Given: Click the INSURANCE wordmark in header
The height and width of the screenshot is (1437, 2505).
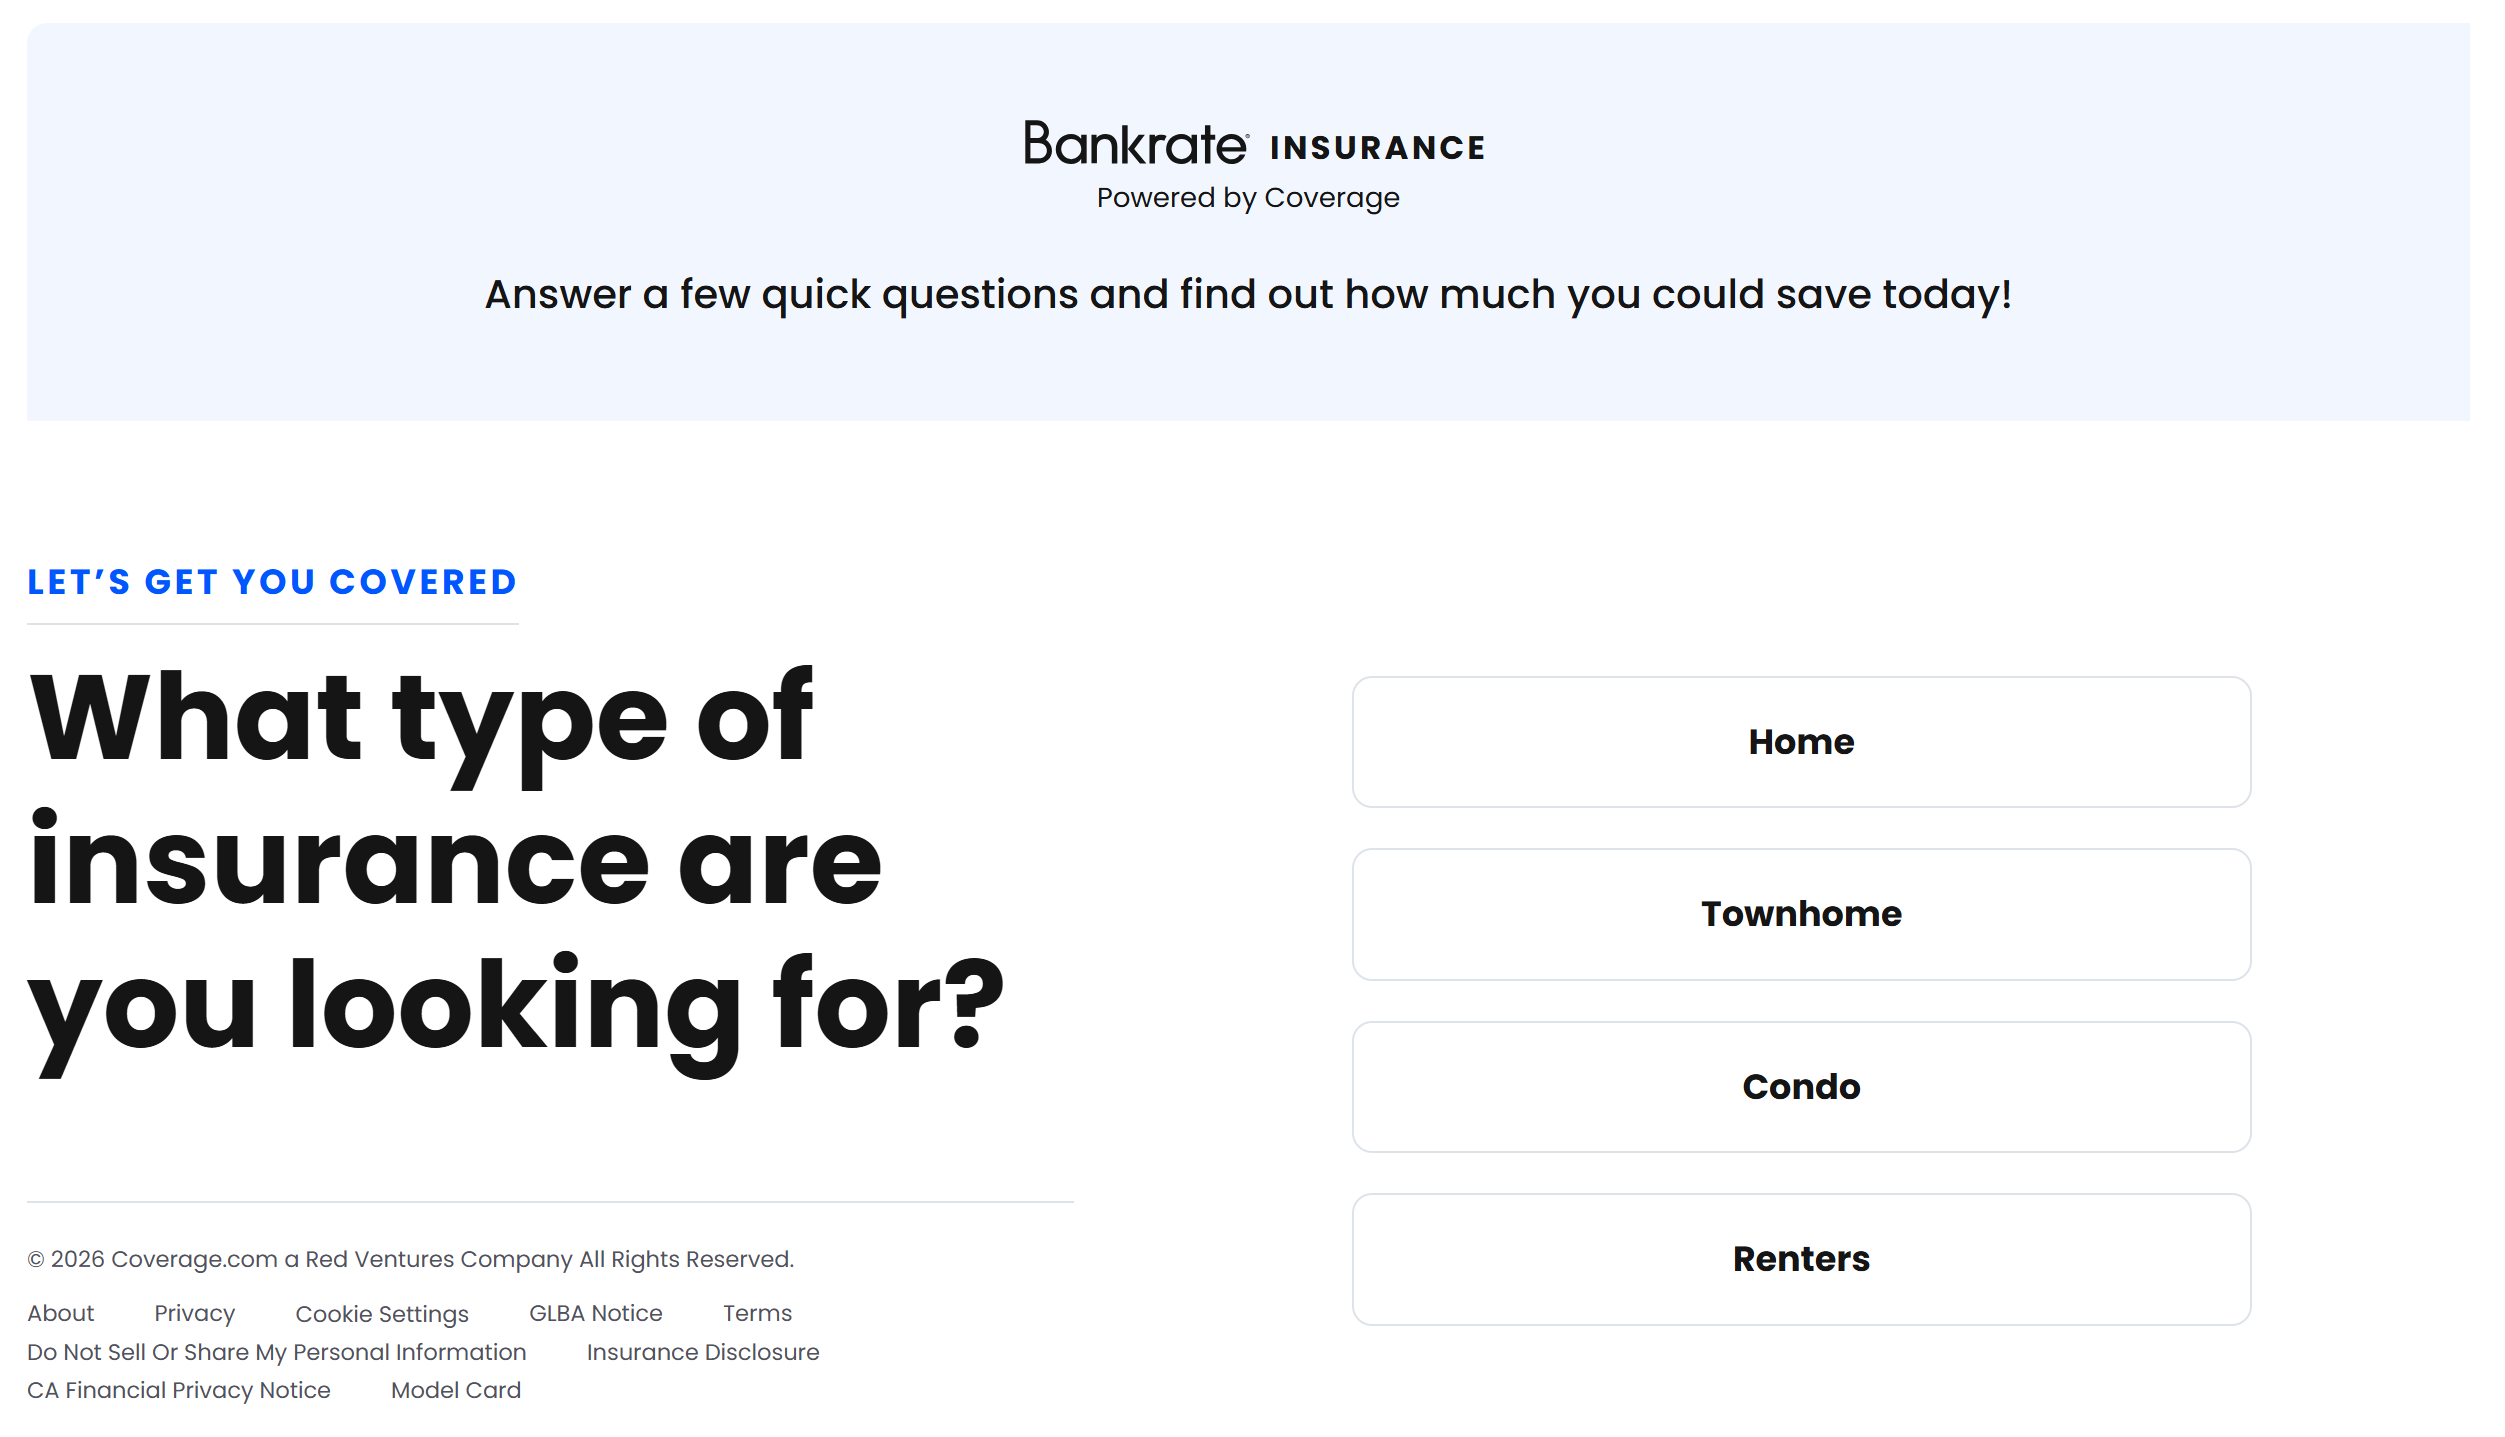Looking at the screenshot, I should [x=1377, y=148].
